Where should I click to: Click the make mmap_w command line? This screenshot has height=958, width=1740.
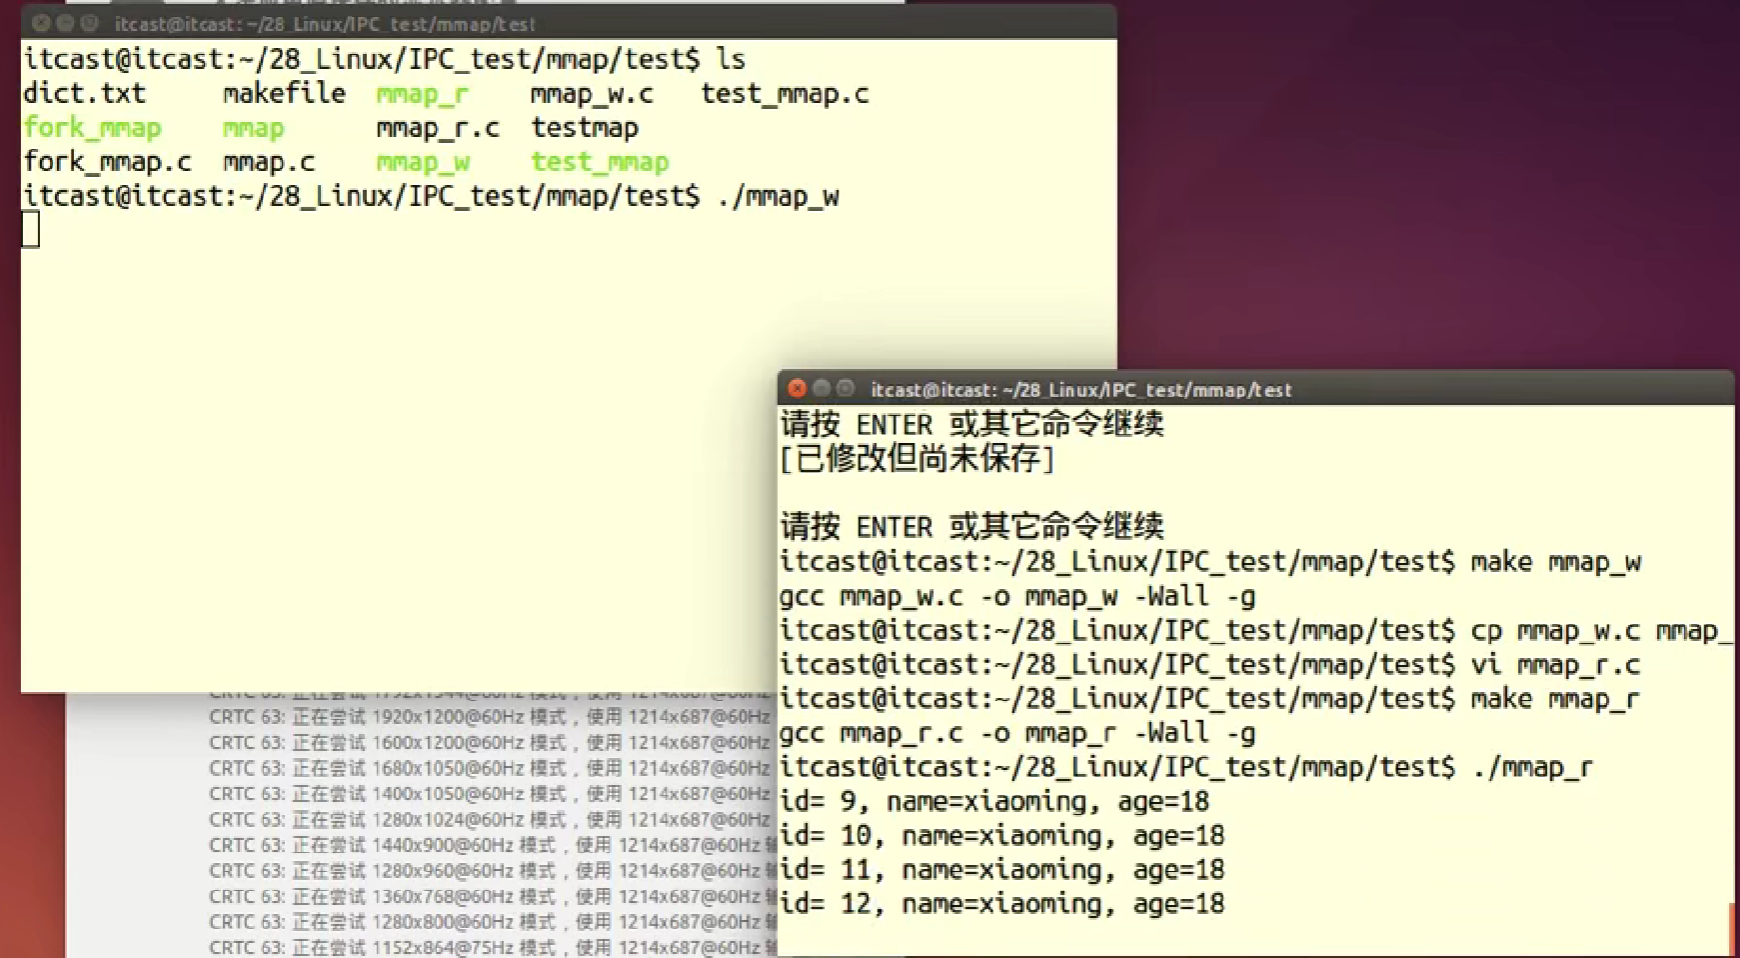click(1210, 562)
